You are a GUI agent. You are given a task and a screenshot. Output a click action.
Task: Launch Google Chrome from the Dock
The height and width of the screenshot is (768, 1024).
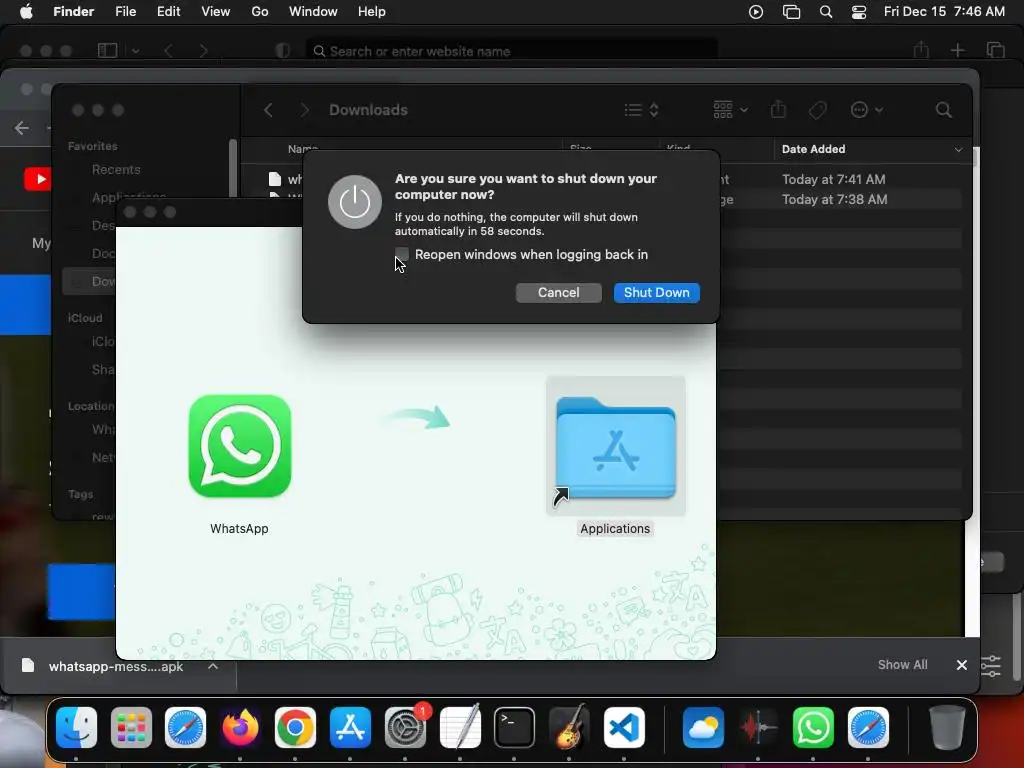(295, 727)
